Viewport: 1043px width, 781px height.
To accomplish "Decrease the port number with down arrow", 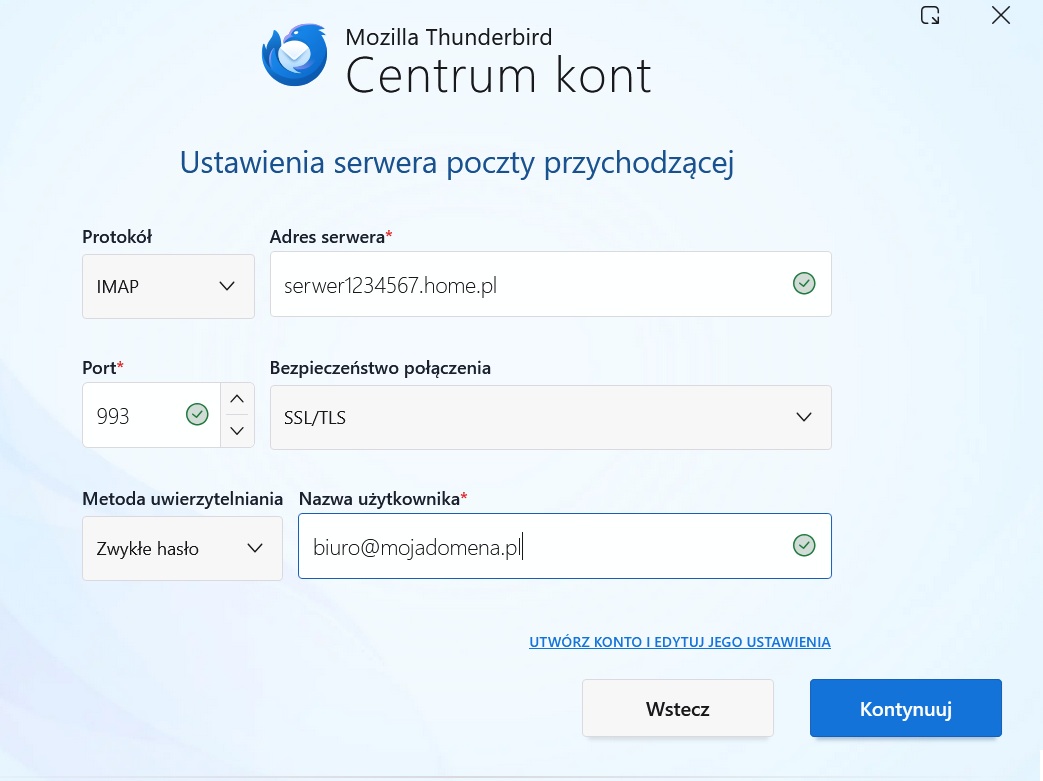I will (237, 430).
